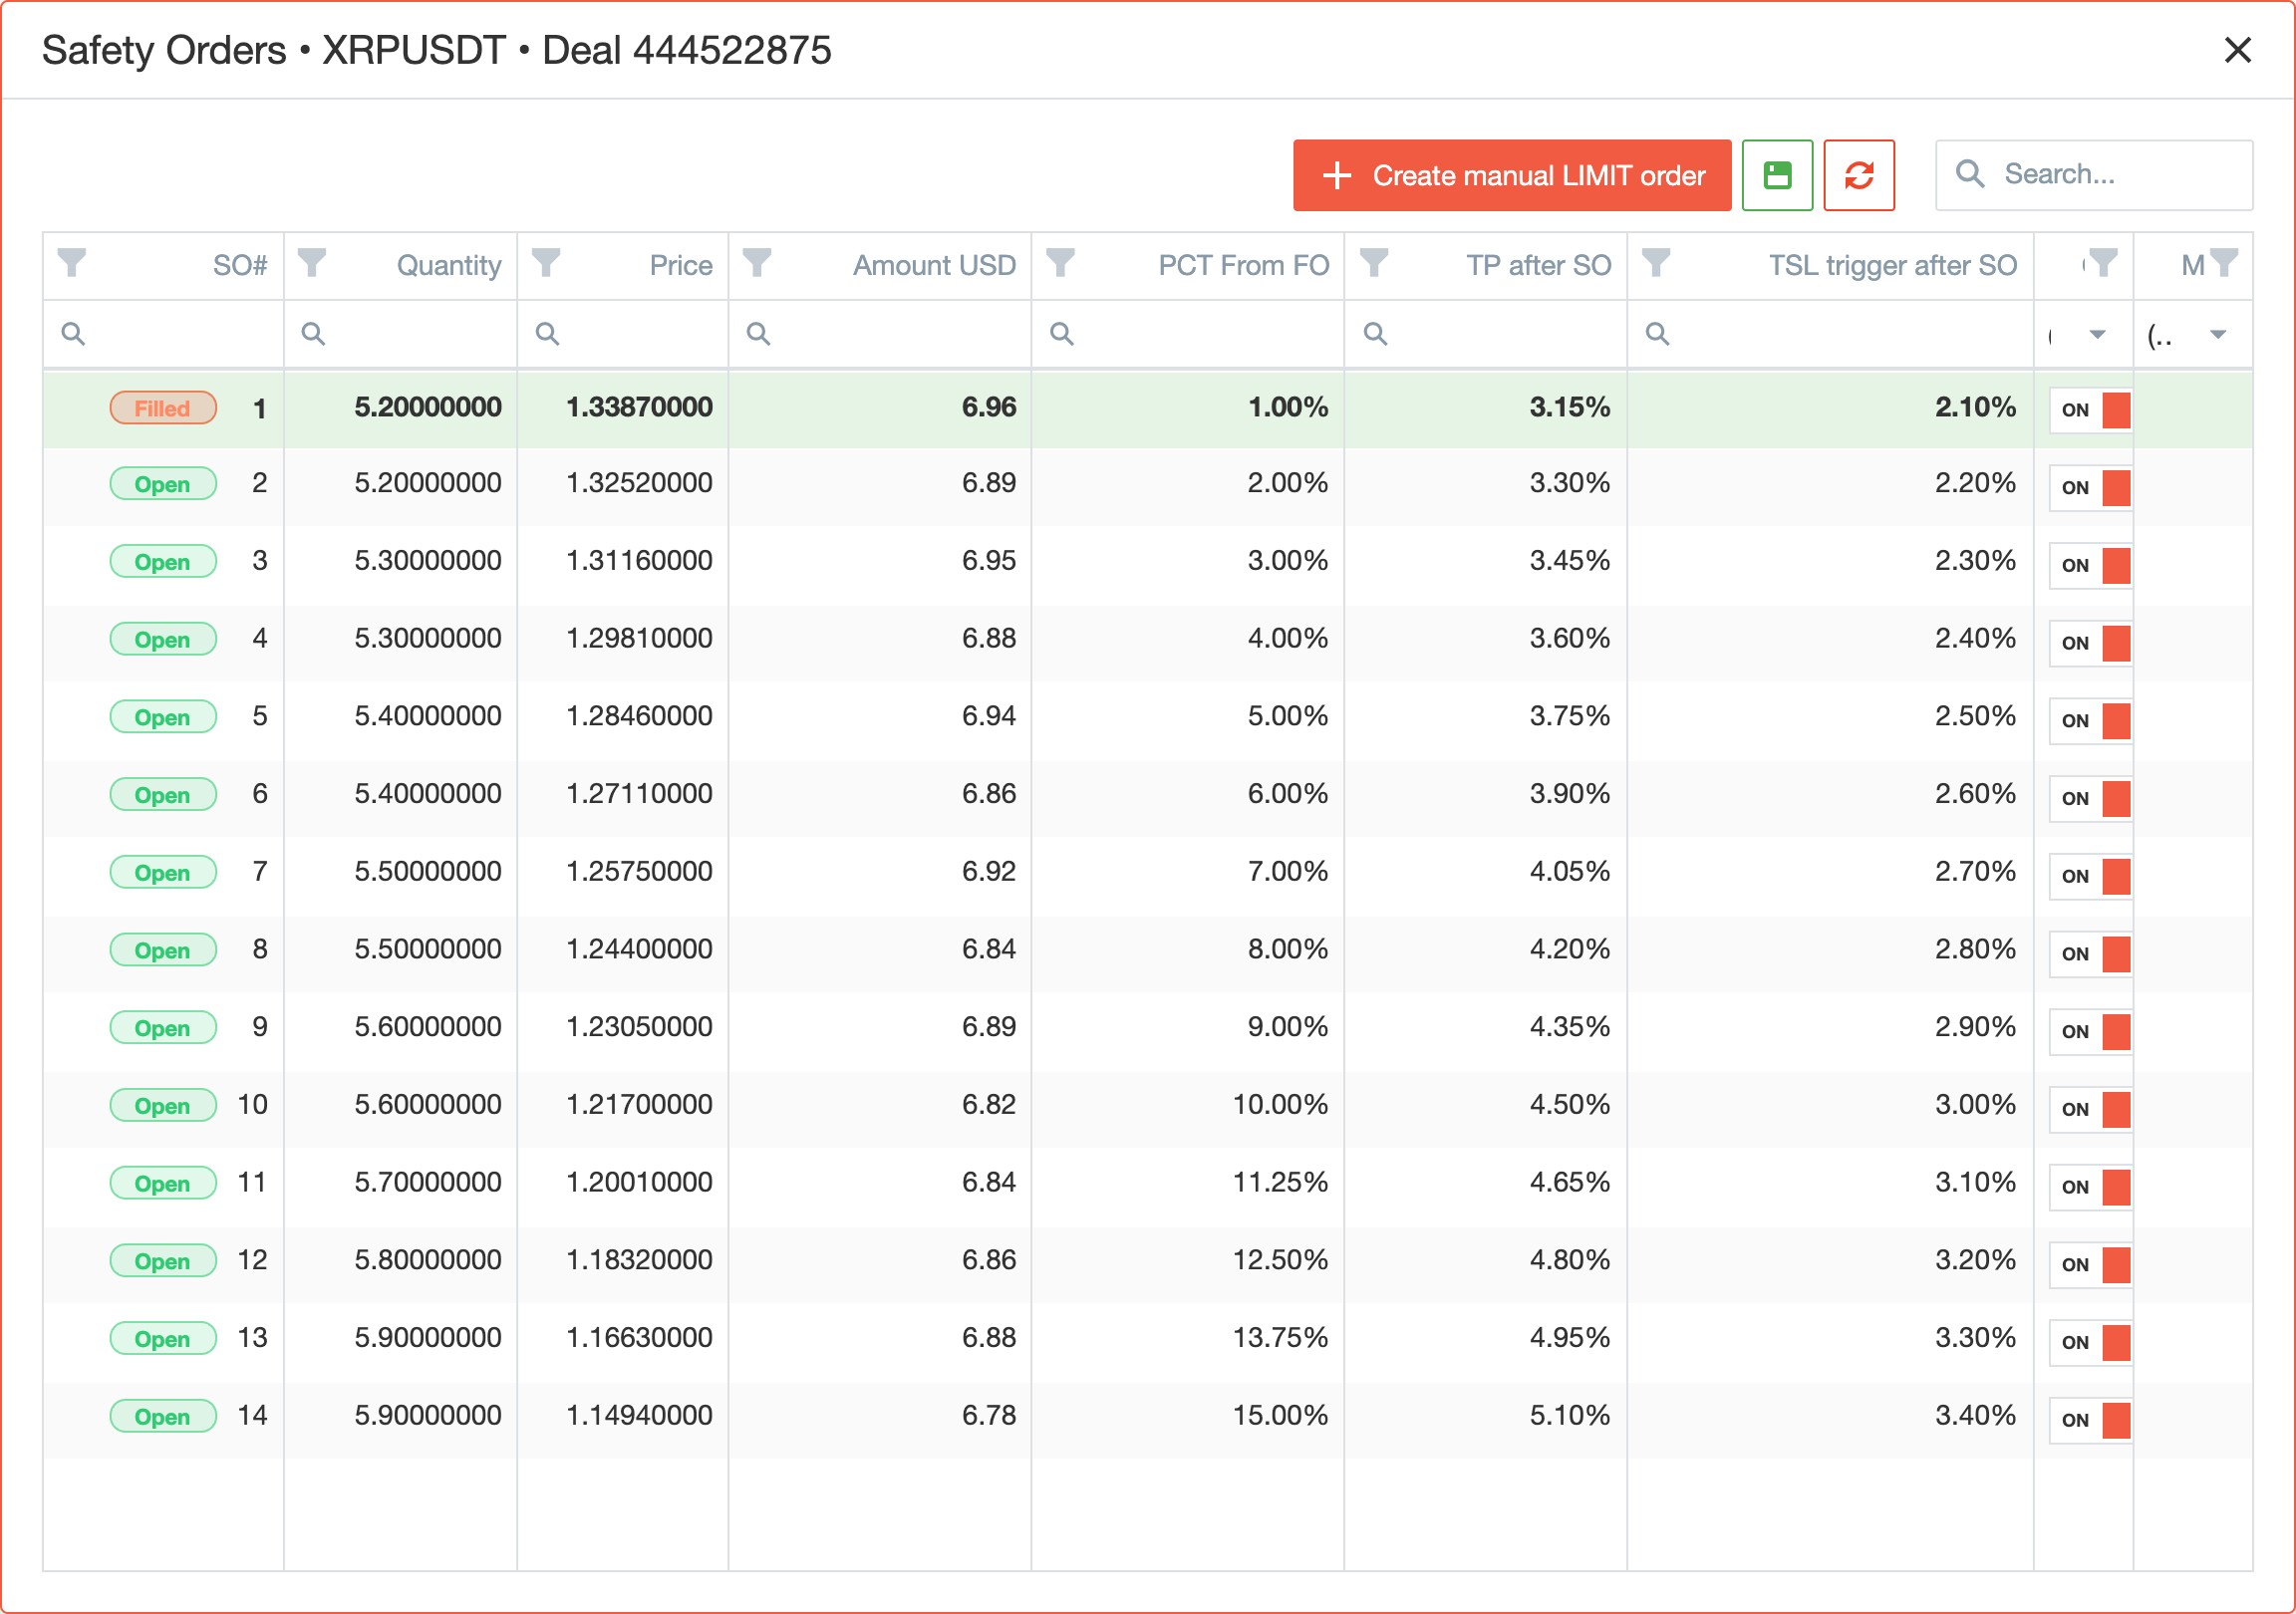Sort by the Quantity column header
This screenshot has width=2296, height=1614.
[449, 265]
